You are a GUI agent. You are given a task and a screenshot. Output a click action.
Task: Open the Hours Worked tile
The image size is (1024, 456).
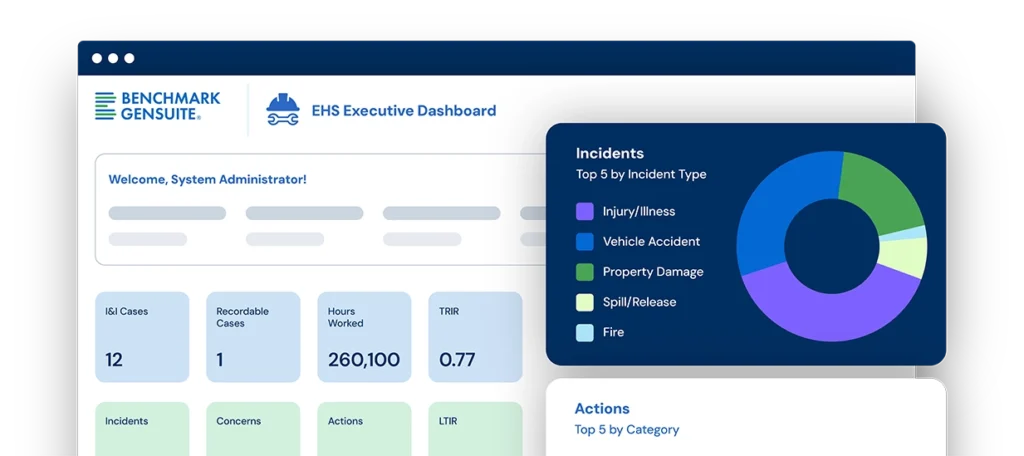click(364, 337)
